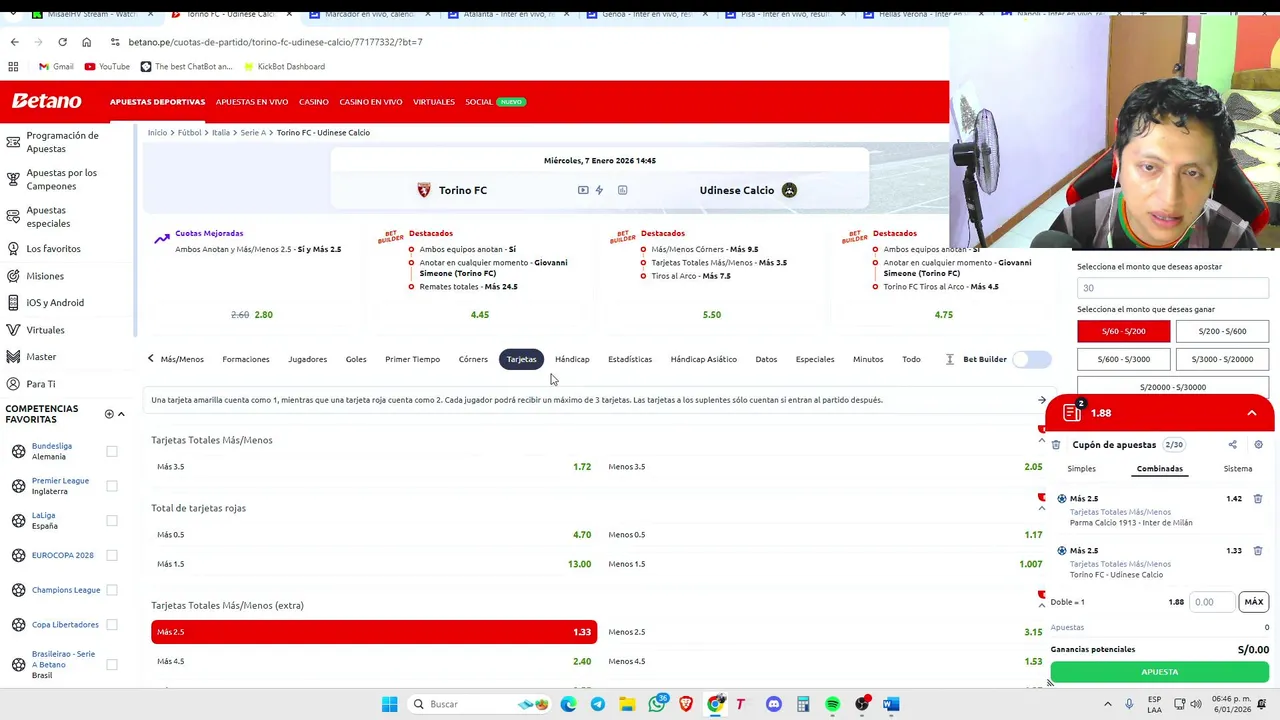
Task: Click the MÁX stake button
Action: point(1253,602)
